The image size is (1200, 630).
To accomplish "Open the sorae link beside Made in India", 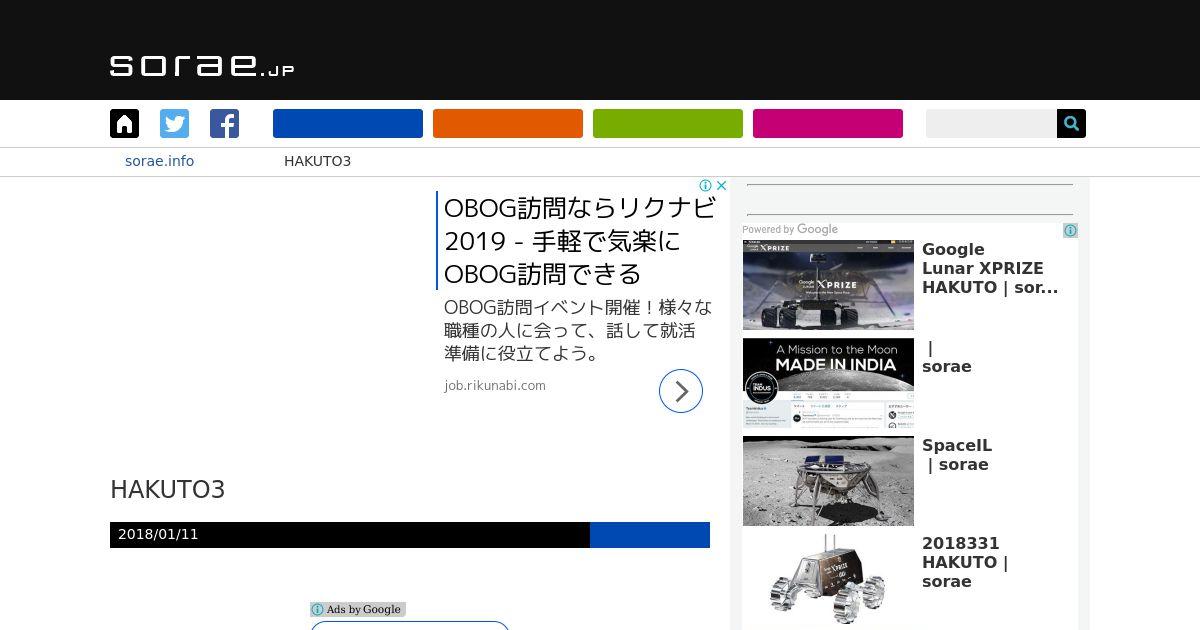I will pos(947,357).
